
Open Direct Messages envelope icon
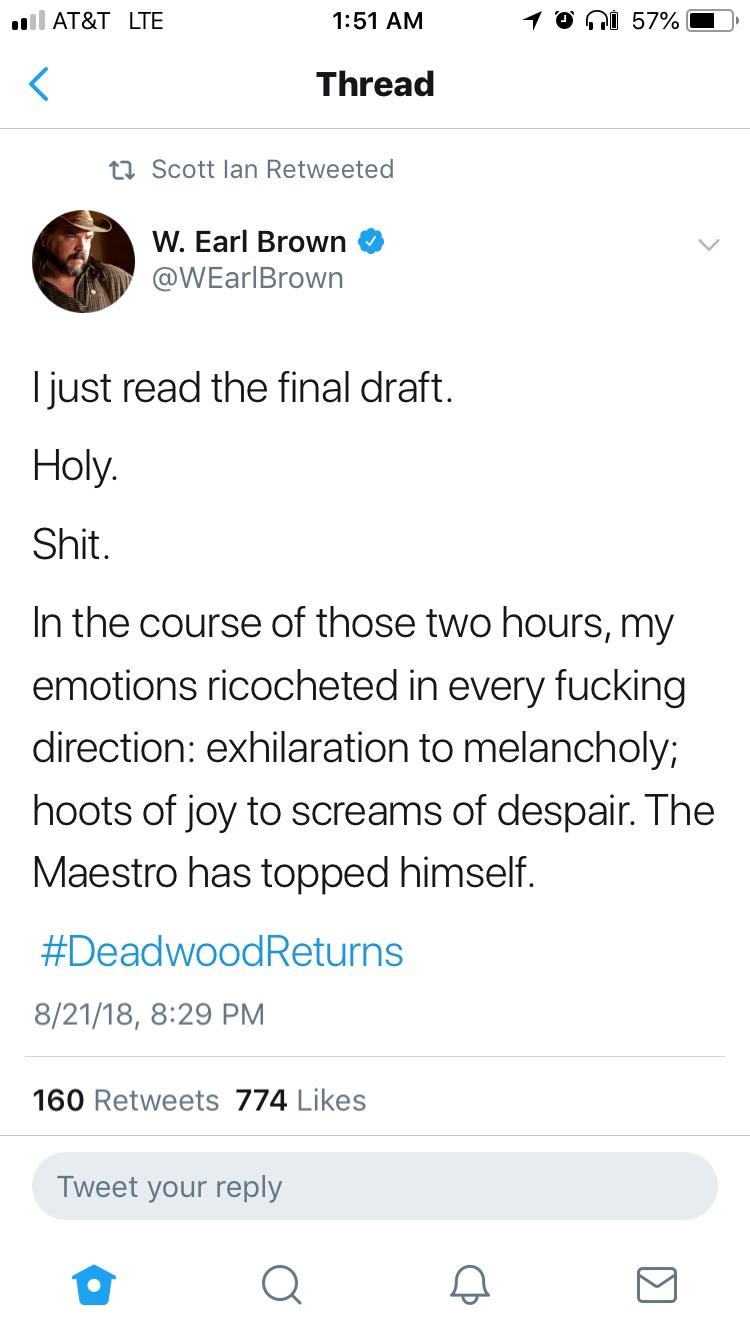coord(656,1286)
